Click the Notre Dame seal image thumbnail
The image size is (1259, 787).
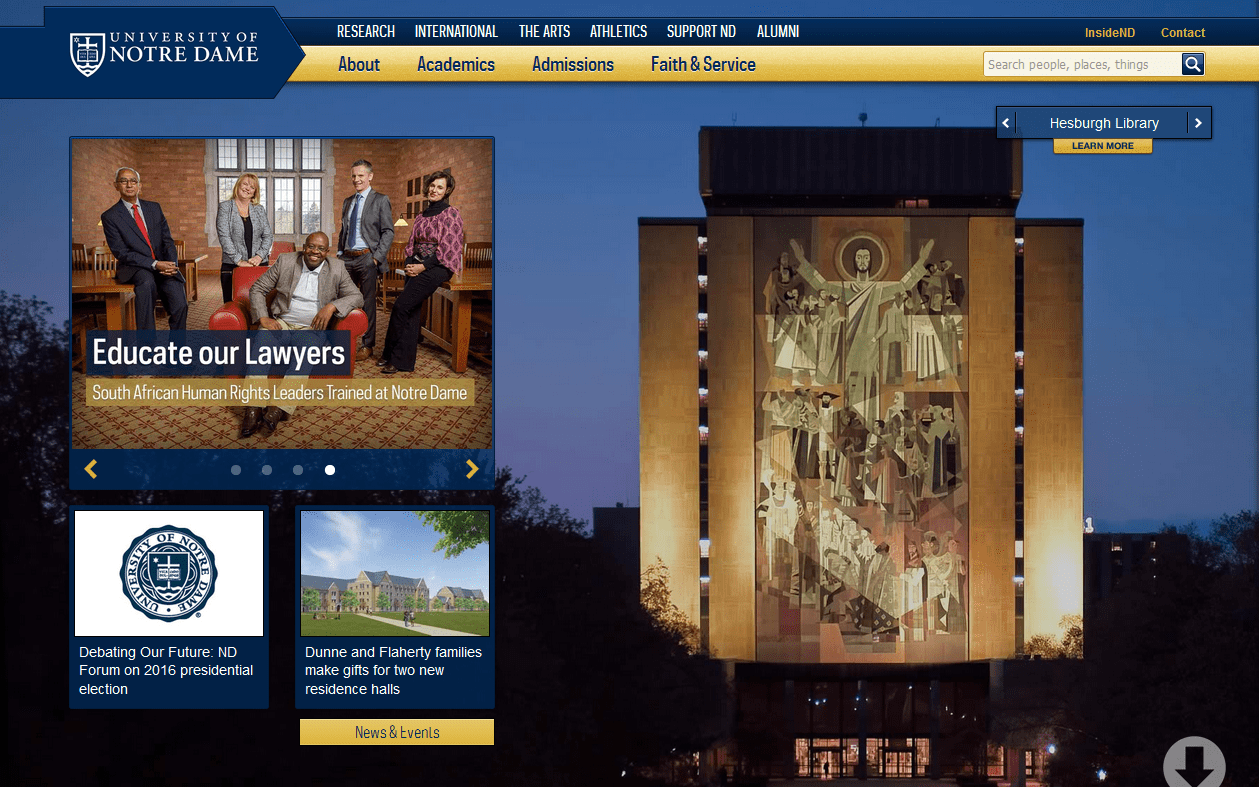pyautogui.click(x=168, y=573)
